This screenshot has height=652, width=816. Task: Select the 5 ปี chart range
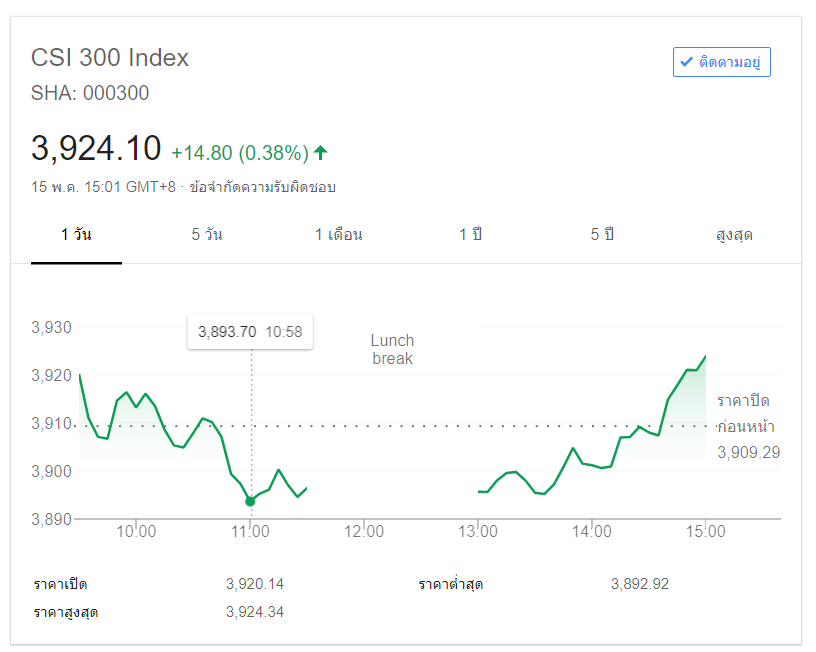[601, 235]
